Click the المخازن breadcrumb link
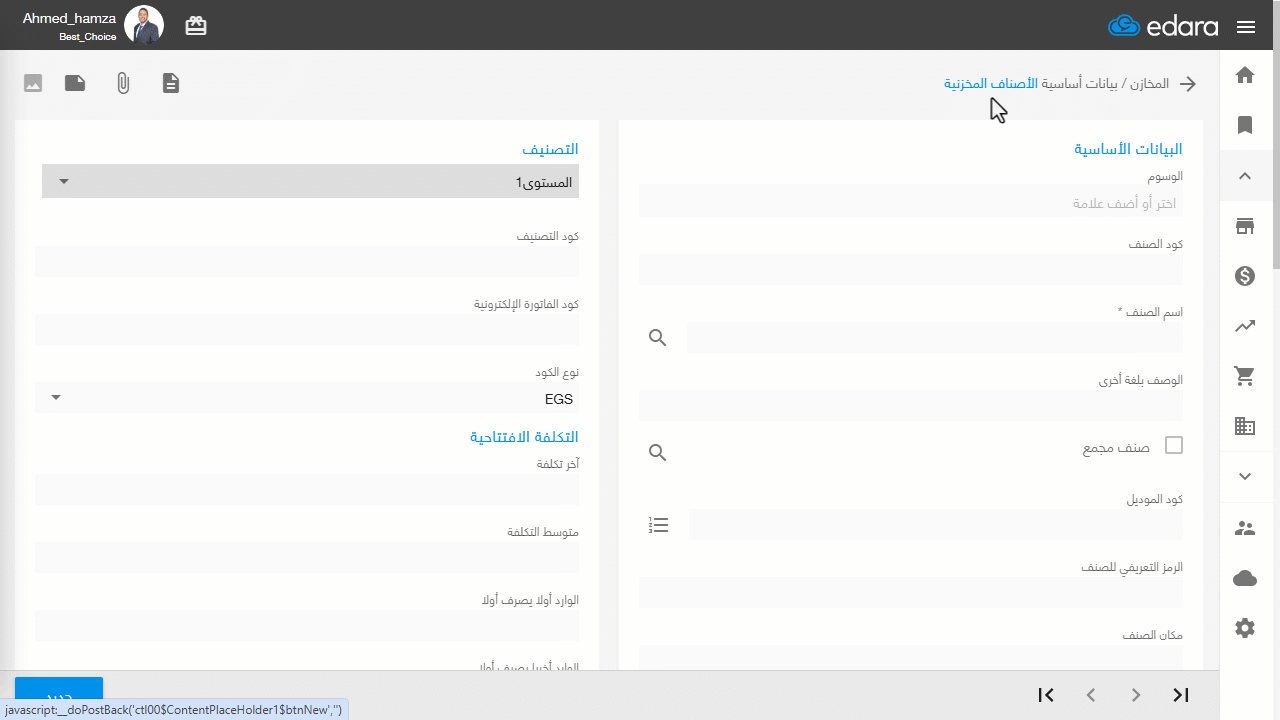The width and height of the screenshot is (1280, 720). tap(1149, 83)
